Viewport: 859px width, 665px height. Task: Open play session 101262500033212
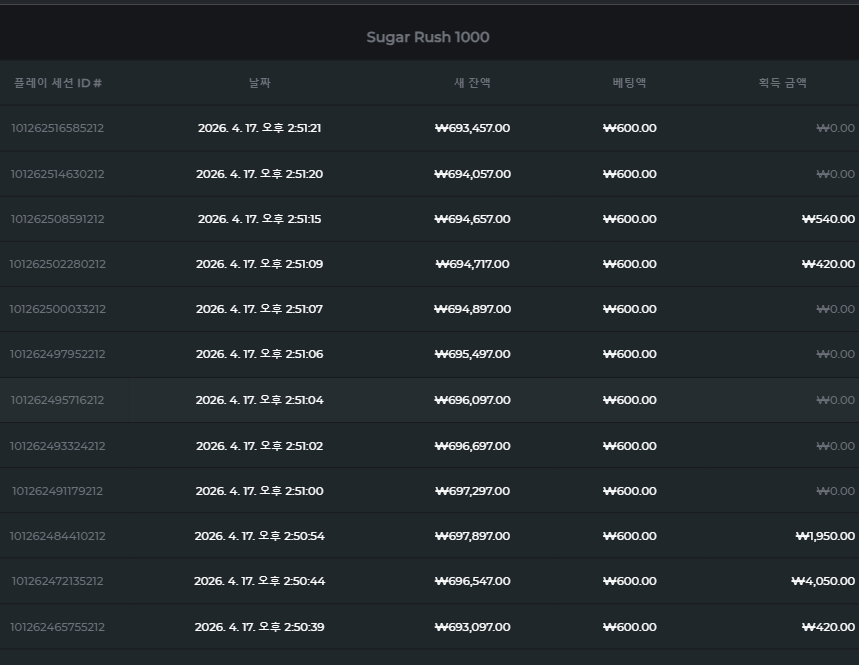click(x=58, y=309)
